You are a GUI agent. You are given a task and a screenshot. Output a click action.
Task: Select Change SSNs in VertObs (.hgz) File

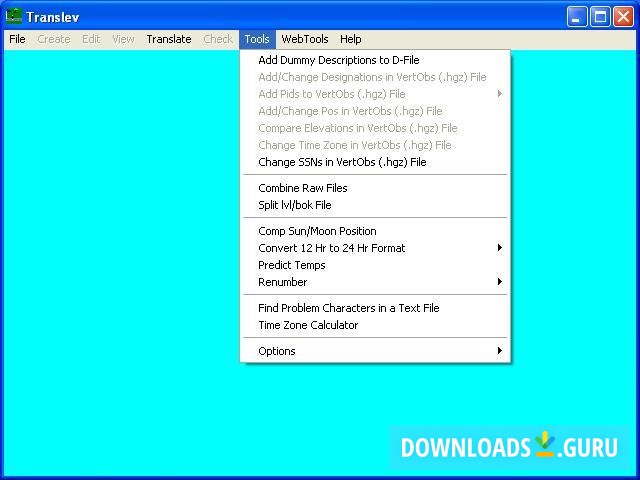tap(375, 162)
